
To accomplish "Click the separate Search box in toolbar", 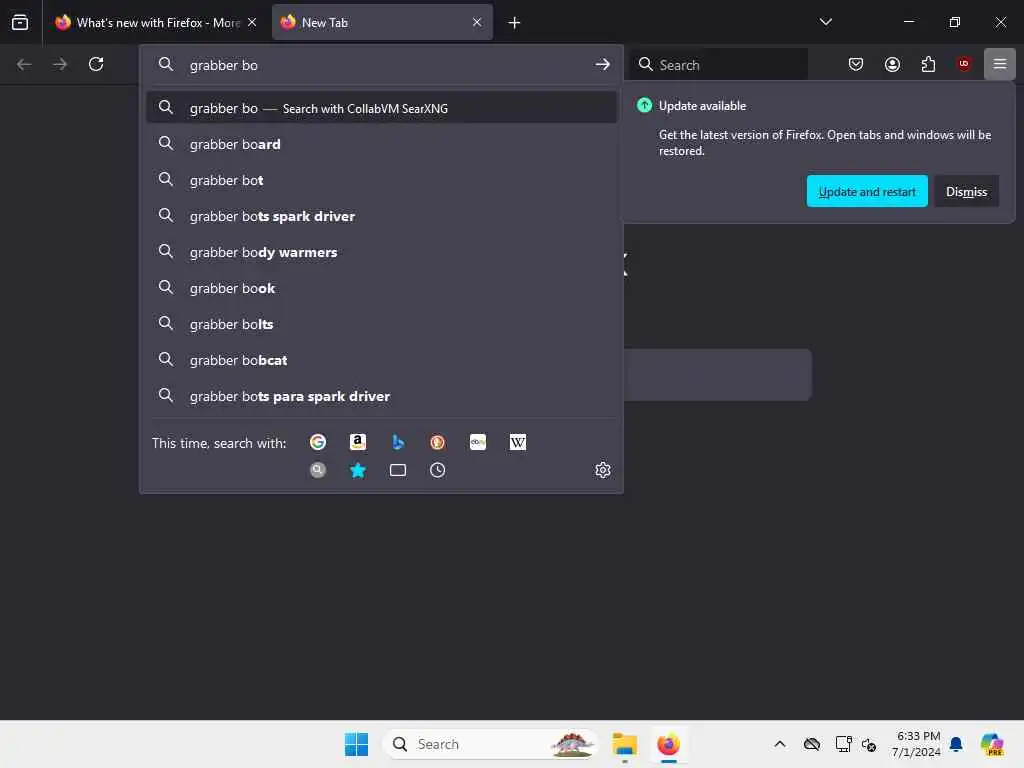I will (718, 65).
